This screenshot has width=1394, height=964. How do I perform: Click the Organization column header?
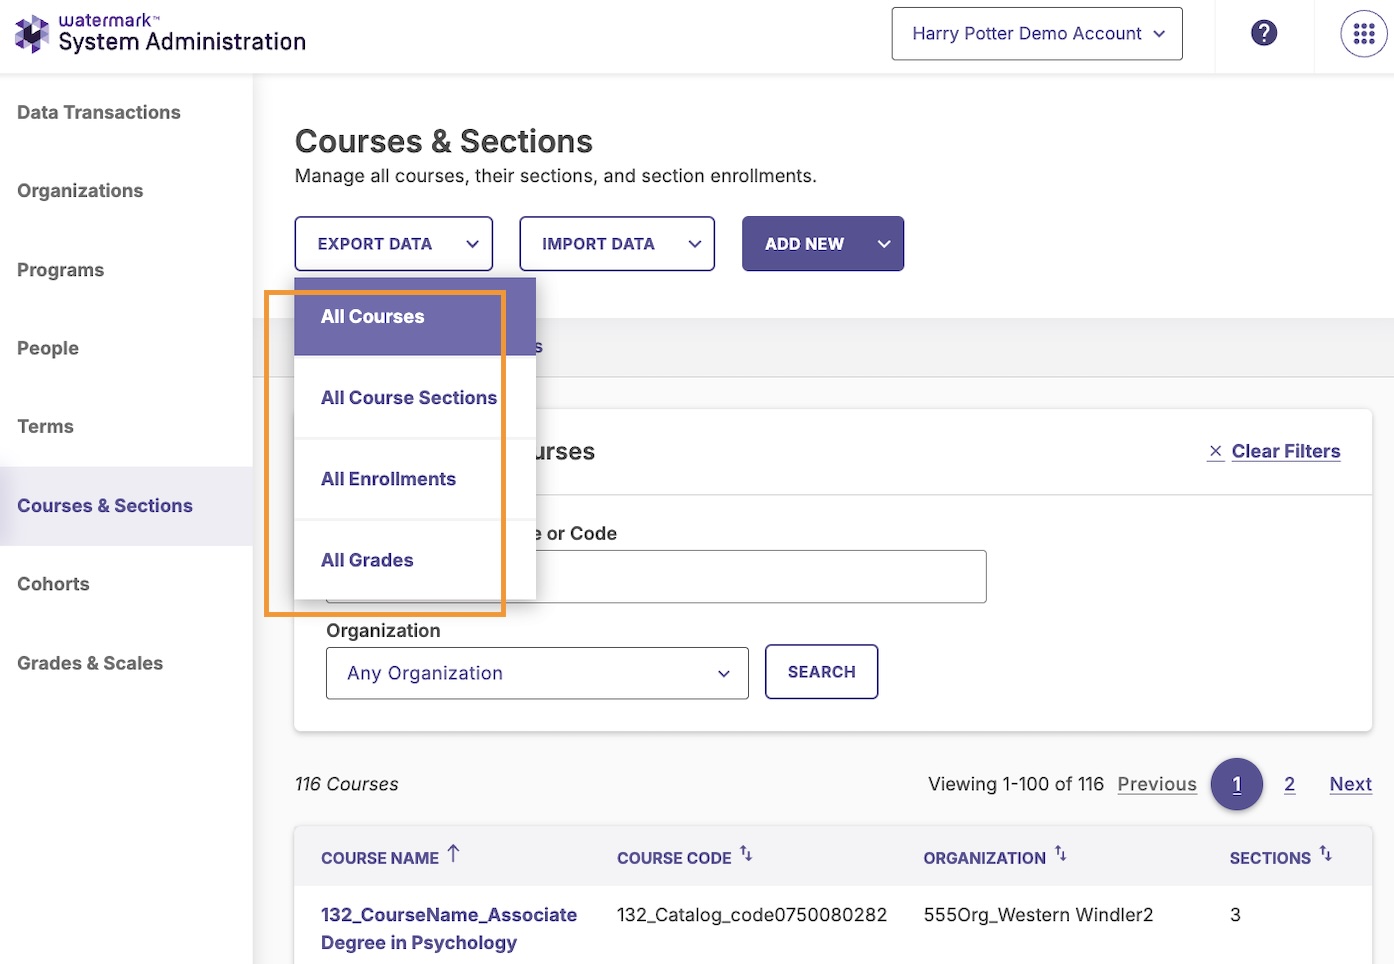coord(985,858)
